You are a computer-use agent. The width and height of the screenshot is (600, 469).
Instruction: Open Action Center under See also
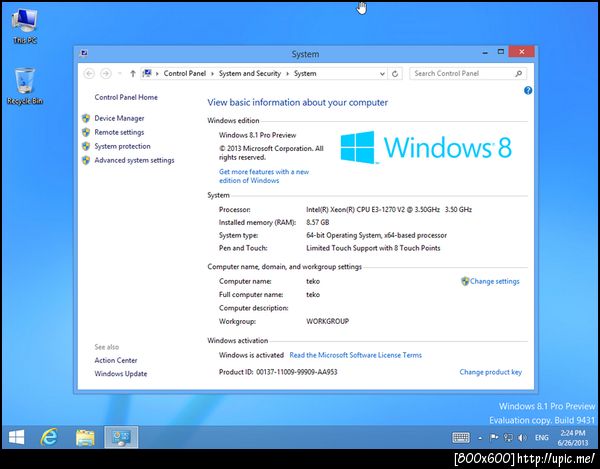pyautogui.click(x=116, y=360)
